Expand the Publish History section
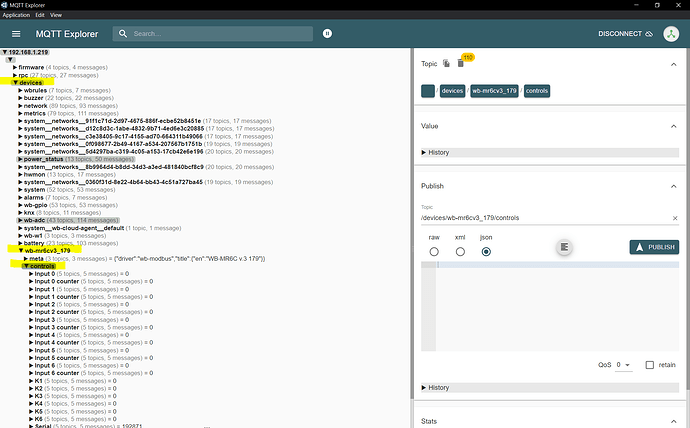Screen dimensions: 690x428 click(x=550, y=388)
